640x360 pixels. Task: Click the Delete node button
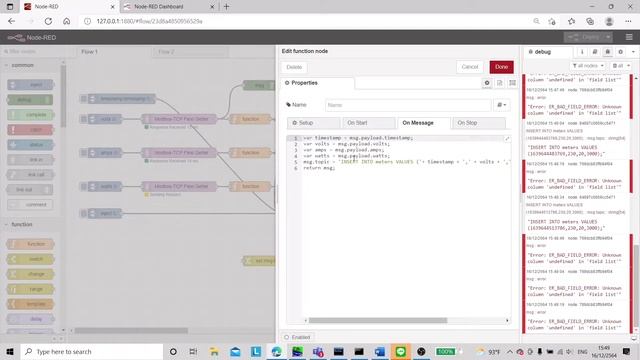294,67
